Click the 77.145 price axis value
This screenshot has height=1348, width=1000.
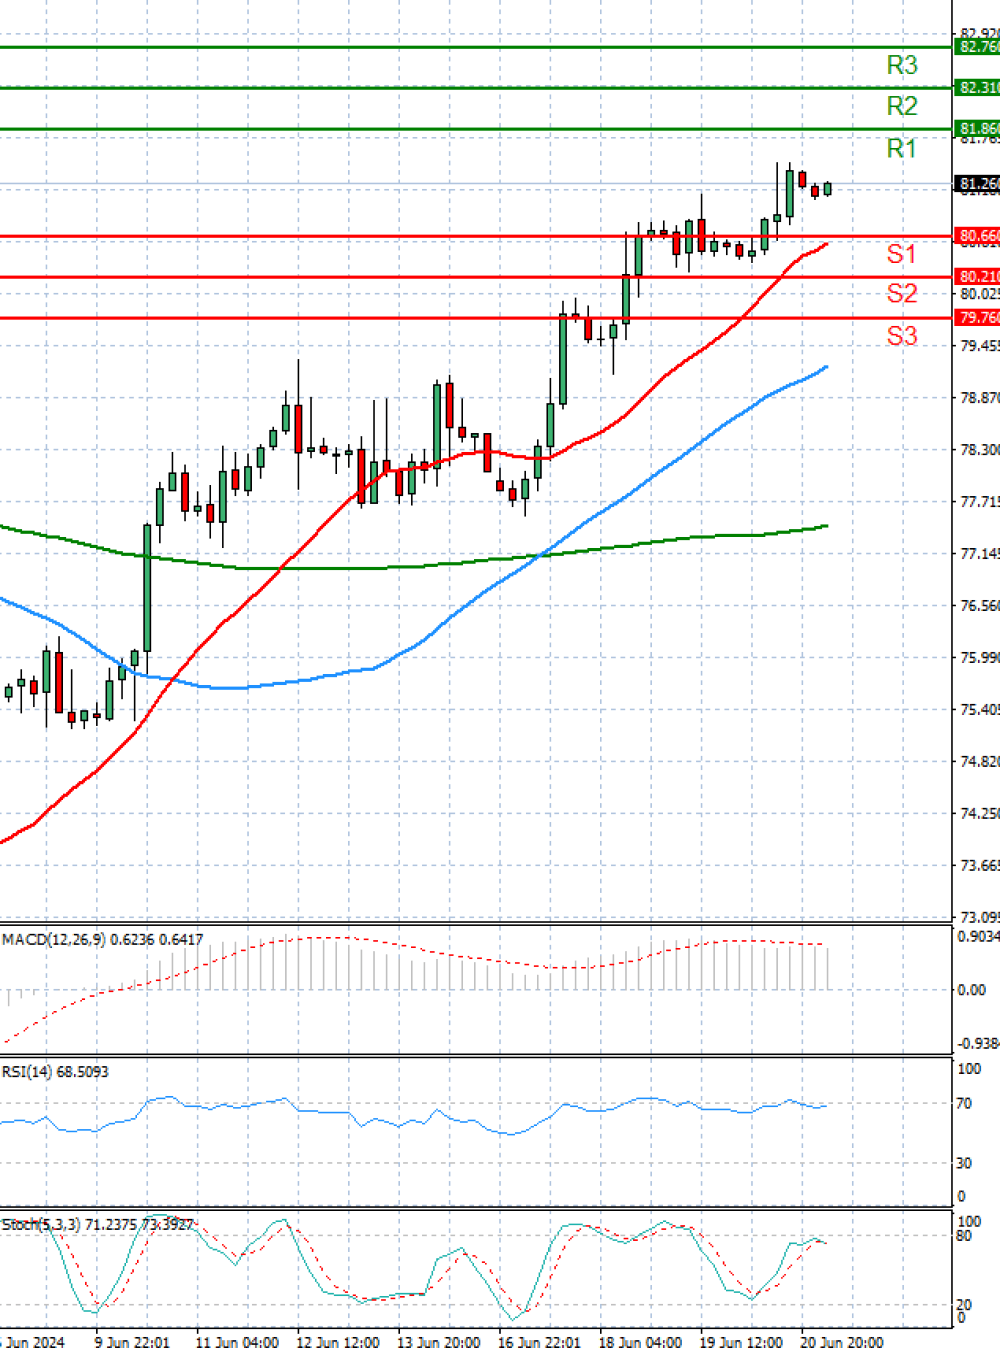[x=979, y=554]
